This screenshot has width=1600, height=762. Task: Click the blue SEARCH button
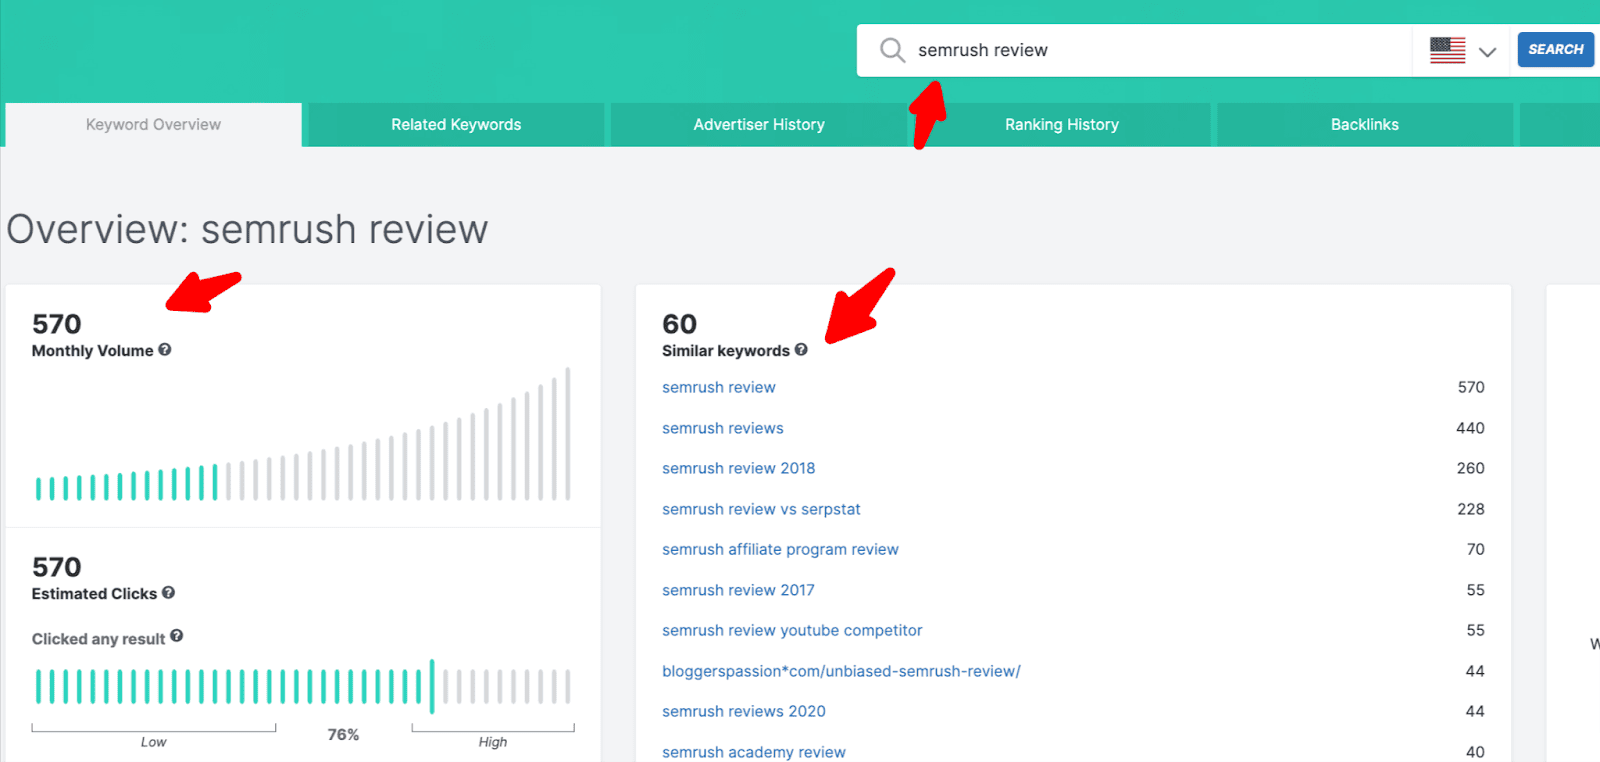(1555, 49)
